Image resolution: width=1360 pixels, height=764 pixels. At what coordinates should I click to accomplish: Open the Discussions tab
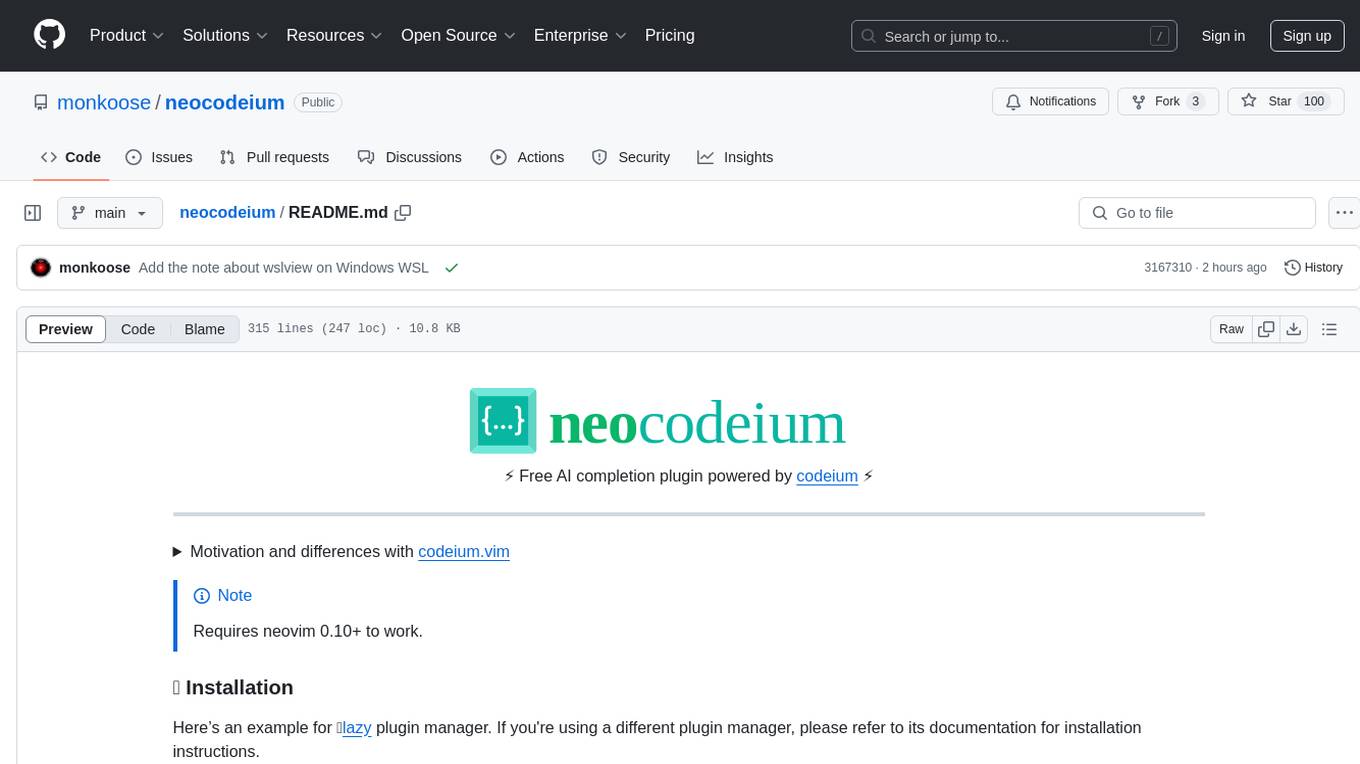410,157
